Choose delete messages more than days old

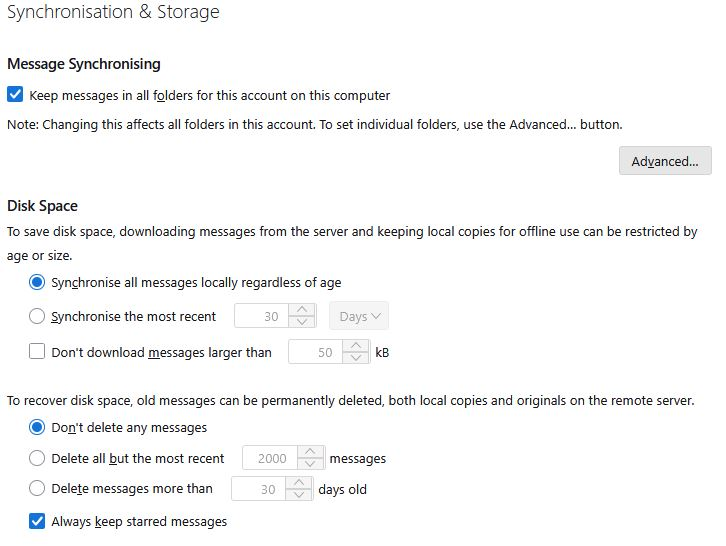coord(38,489)
